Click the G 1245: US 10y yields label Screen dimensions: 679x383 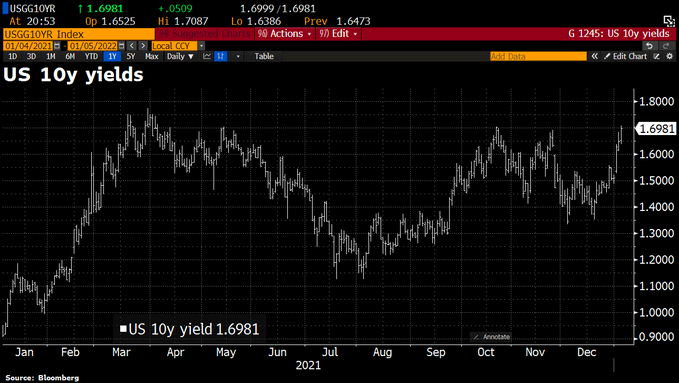(618, 34)
